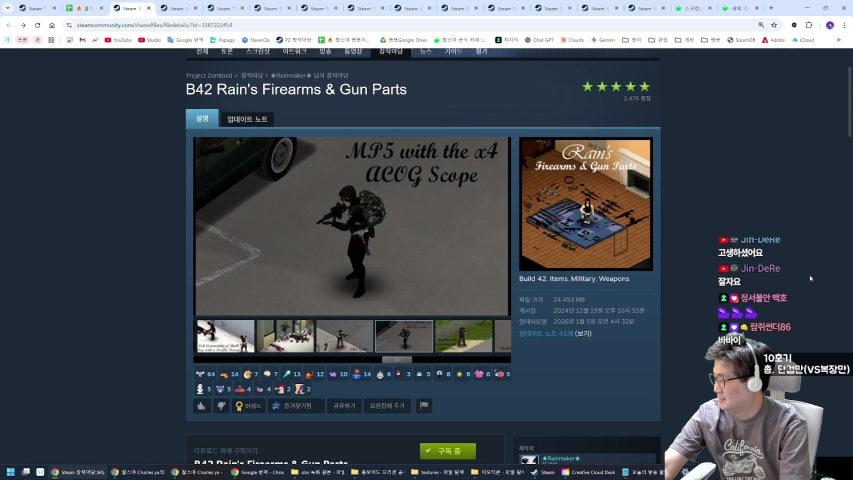Select first screenshot thumbnail in strip

coord(225,336)
